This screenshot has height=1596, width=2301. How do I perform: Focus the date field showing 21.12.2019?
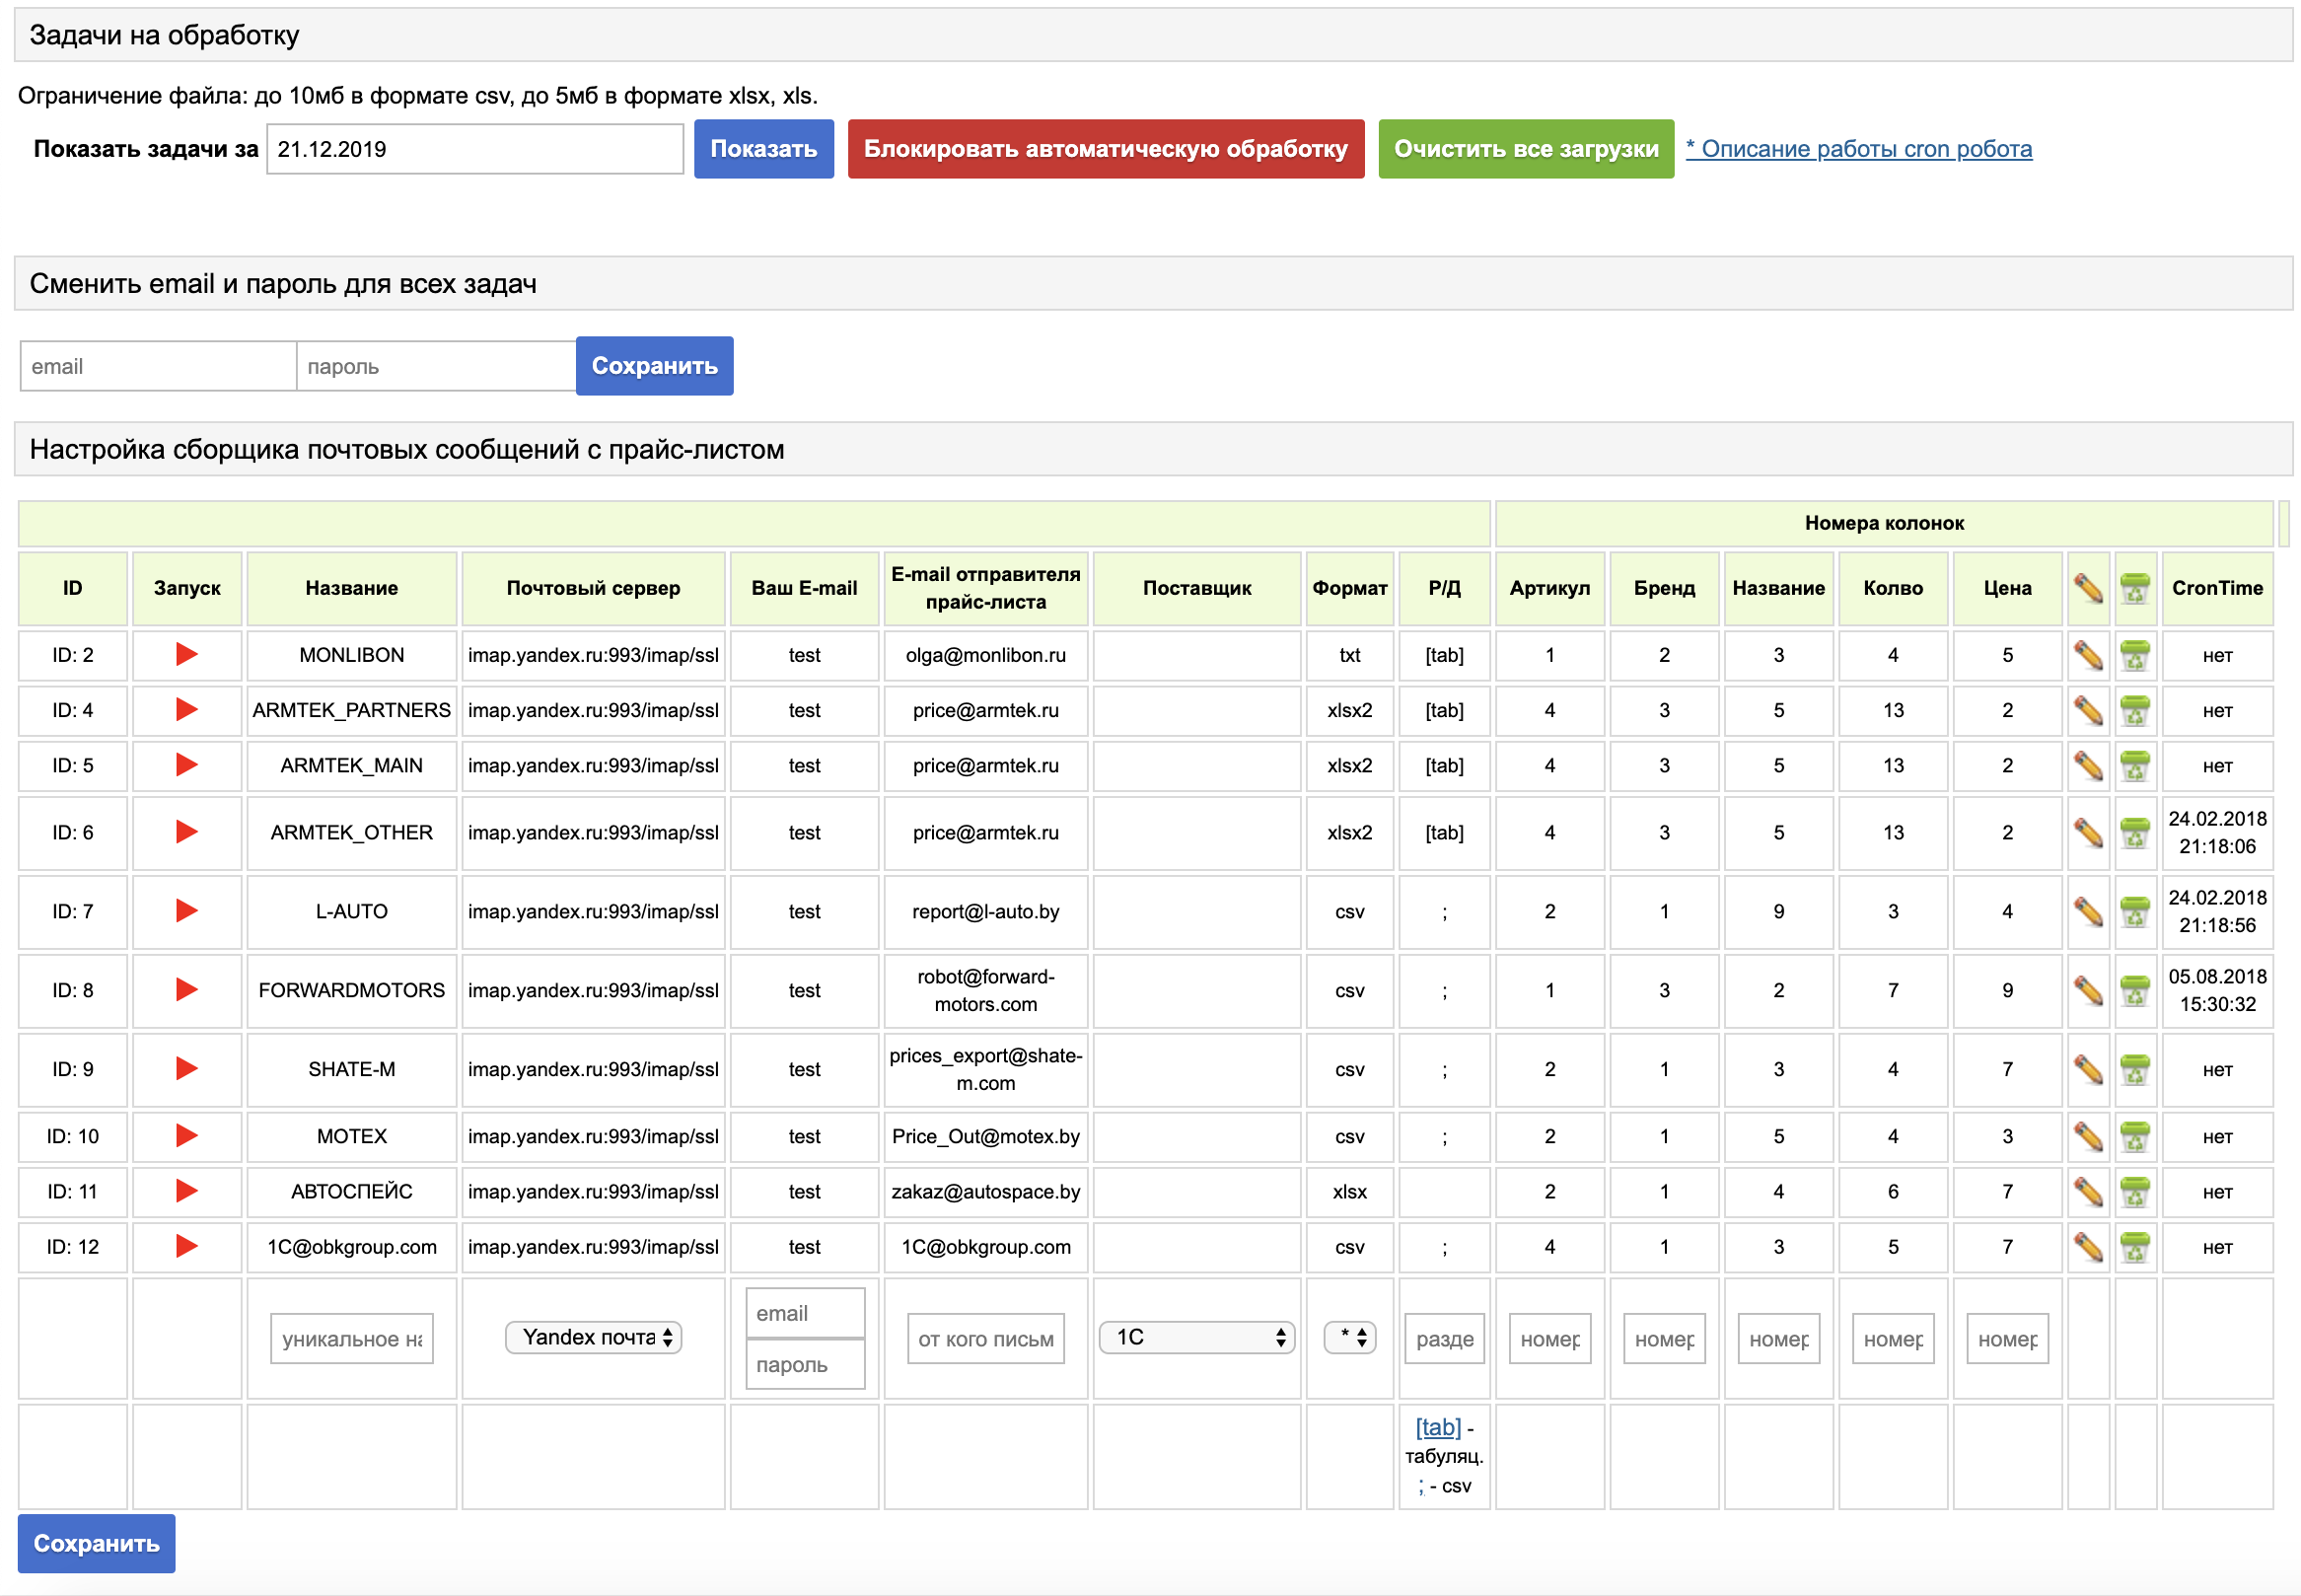(474, 149)
